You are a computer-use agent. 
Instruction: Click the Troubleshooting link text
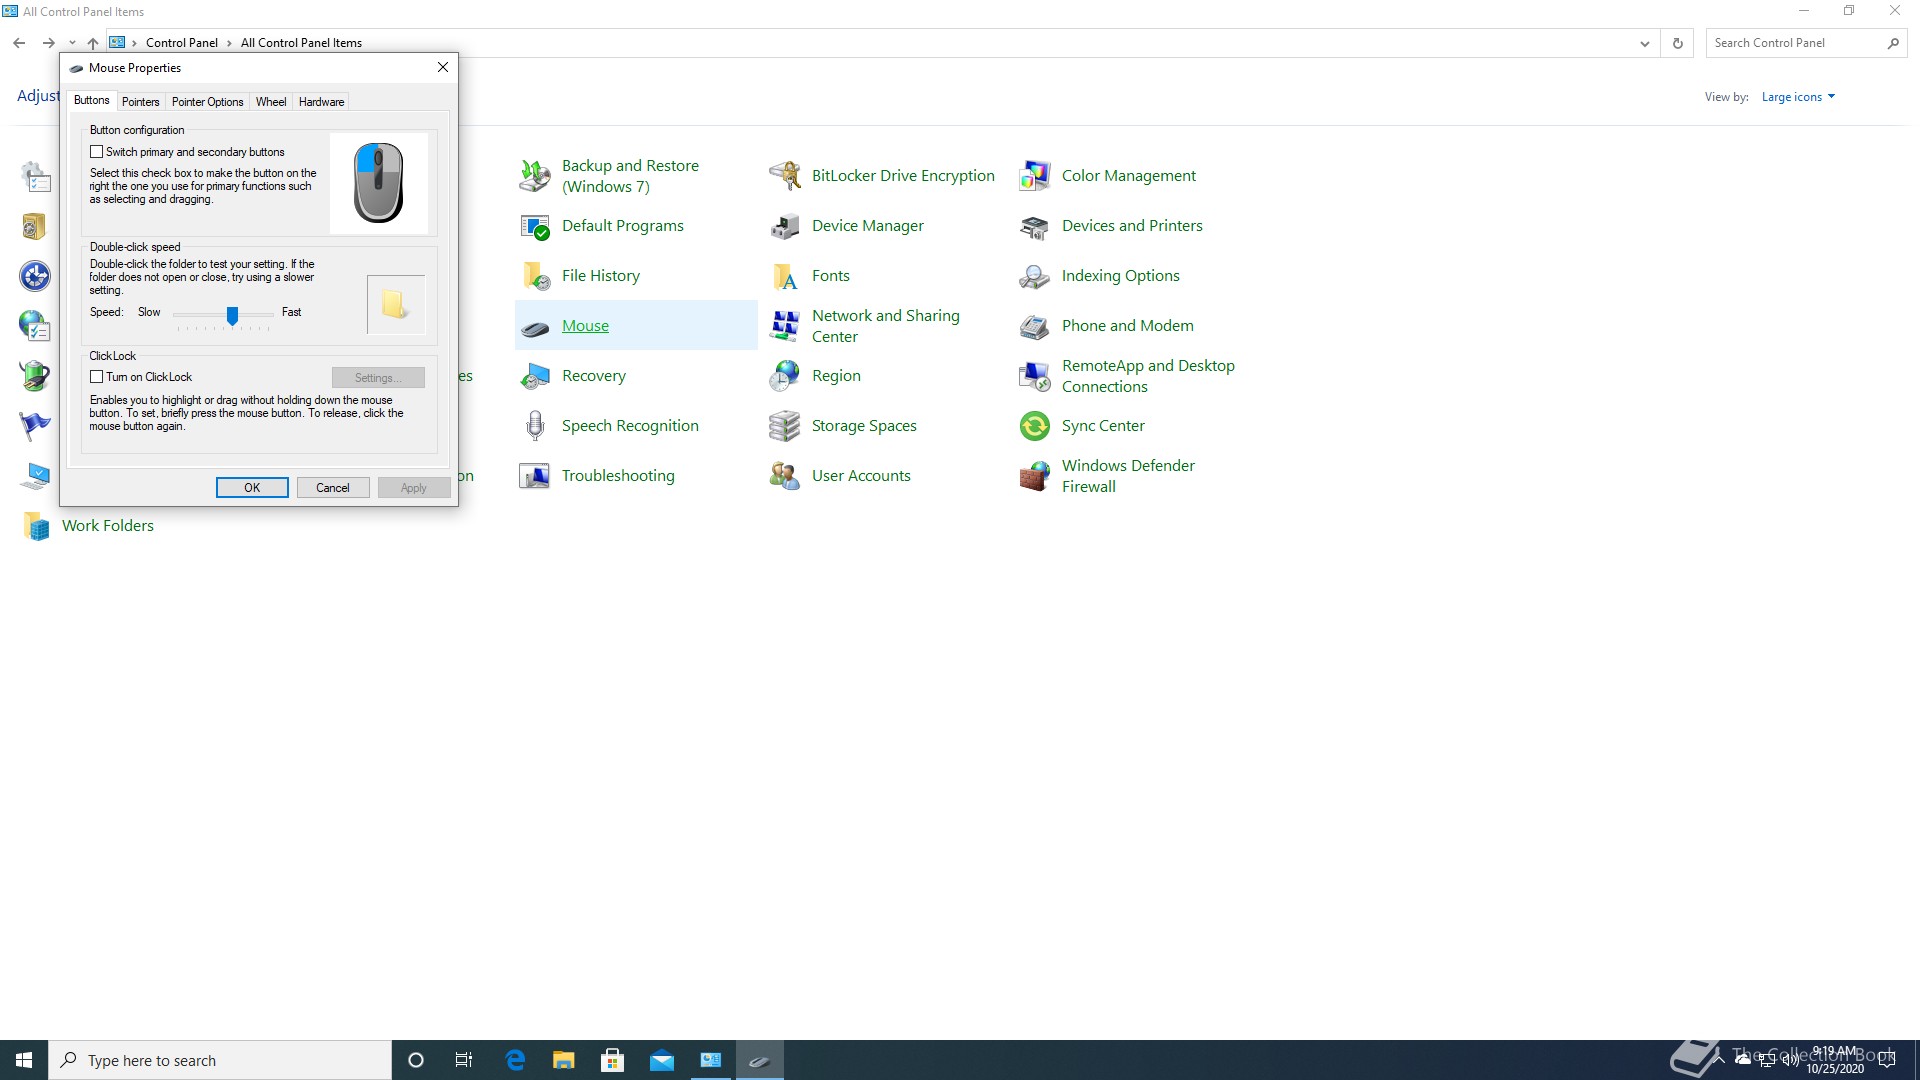[618, 476]
